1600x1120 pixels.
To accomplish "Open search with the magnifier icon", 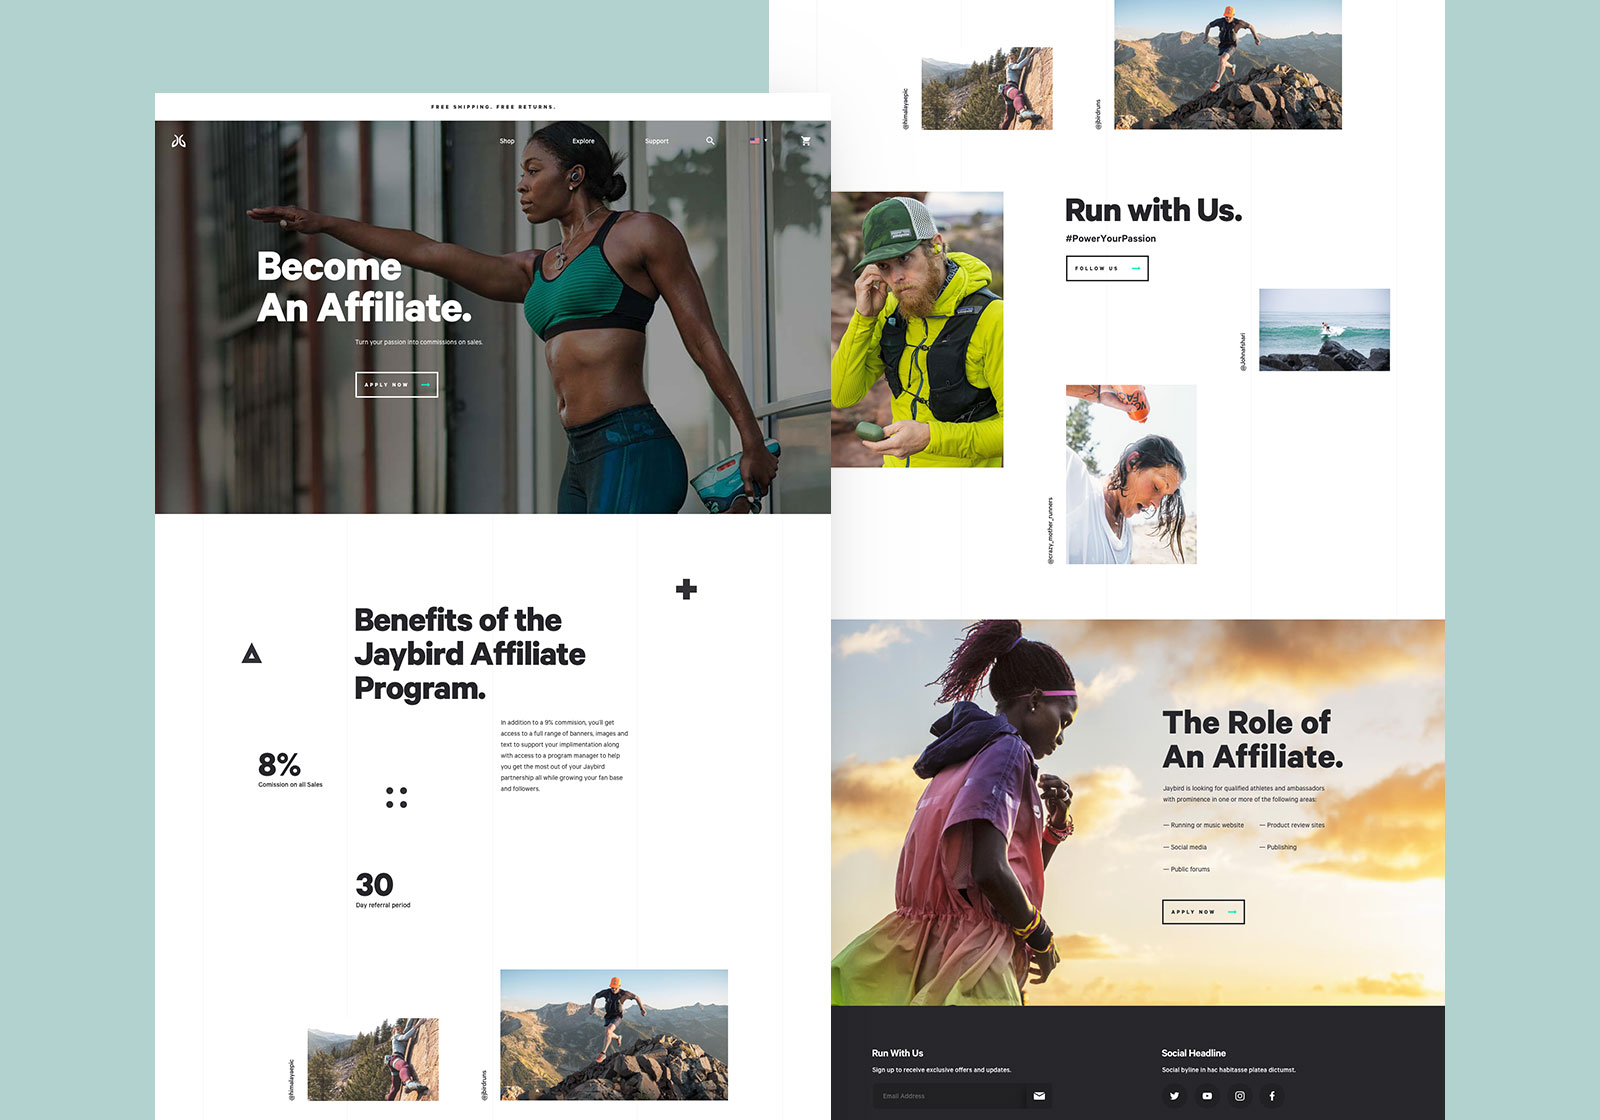I will point(710,141).
